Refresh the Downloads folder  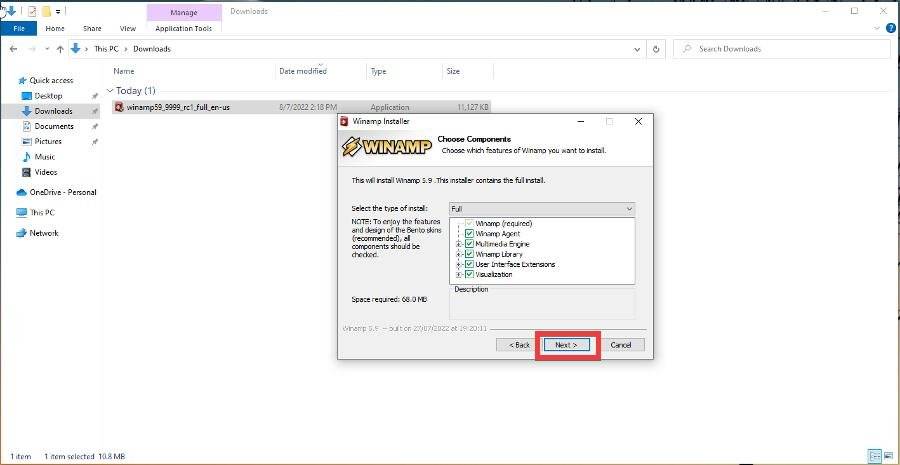(655, 49)
